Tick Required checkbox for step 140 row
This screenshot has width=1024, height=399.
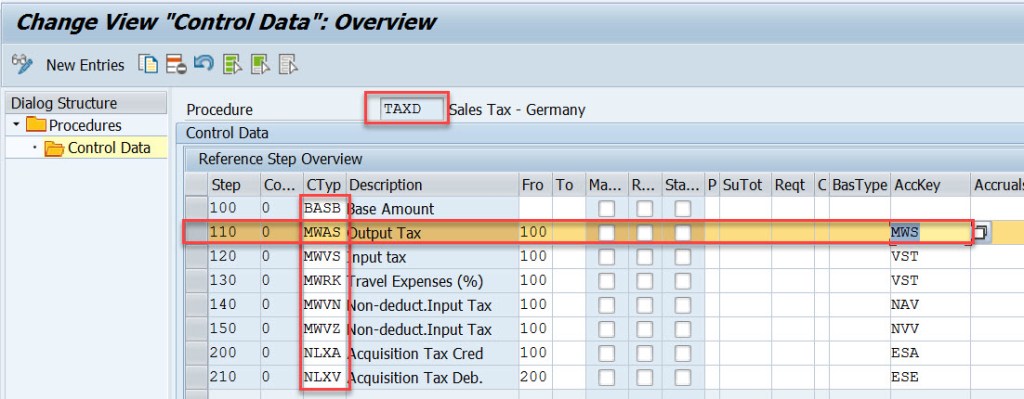coord(645,305)
